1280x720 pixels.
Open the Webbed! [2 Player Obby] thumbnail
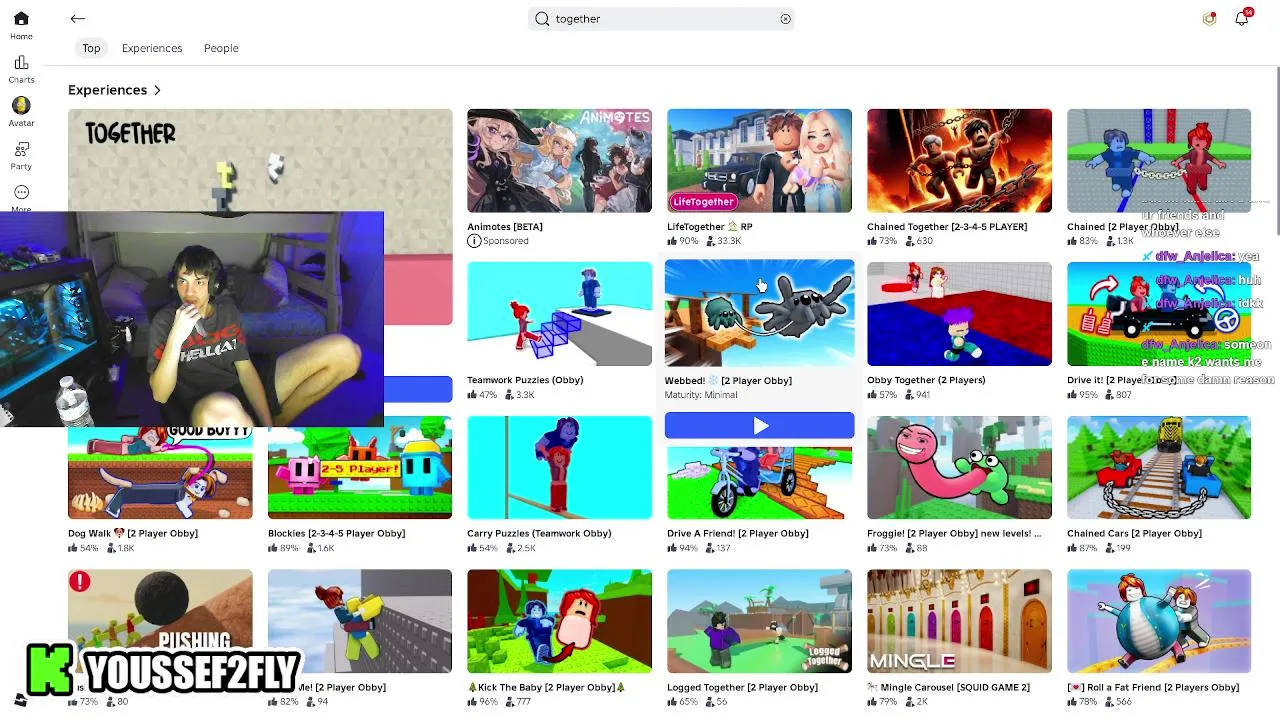[x=759, y=313]
